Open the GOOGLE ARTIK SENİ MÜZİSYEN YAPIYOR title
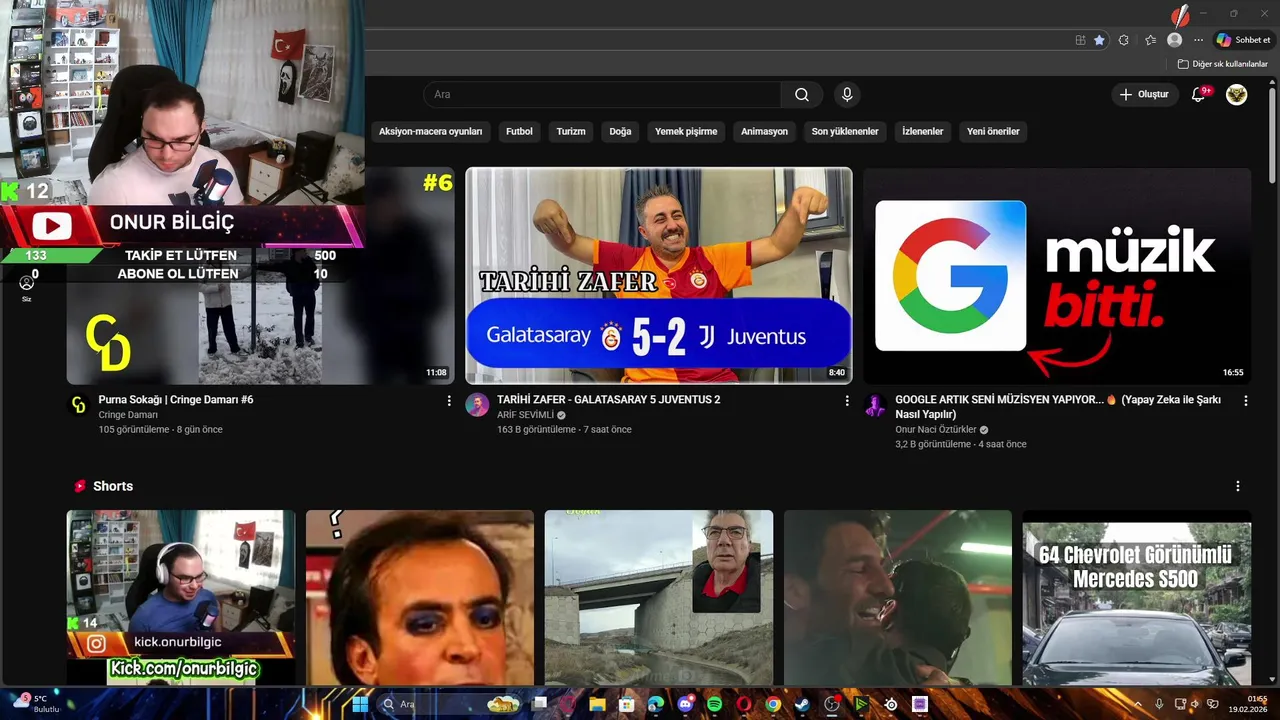The image size is (1280, 720). 1058,407
